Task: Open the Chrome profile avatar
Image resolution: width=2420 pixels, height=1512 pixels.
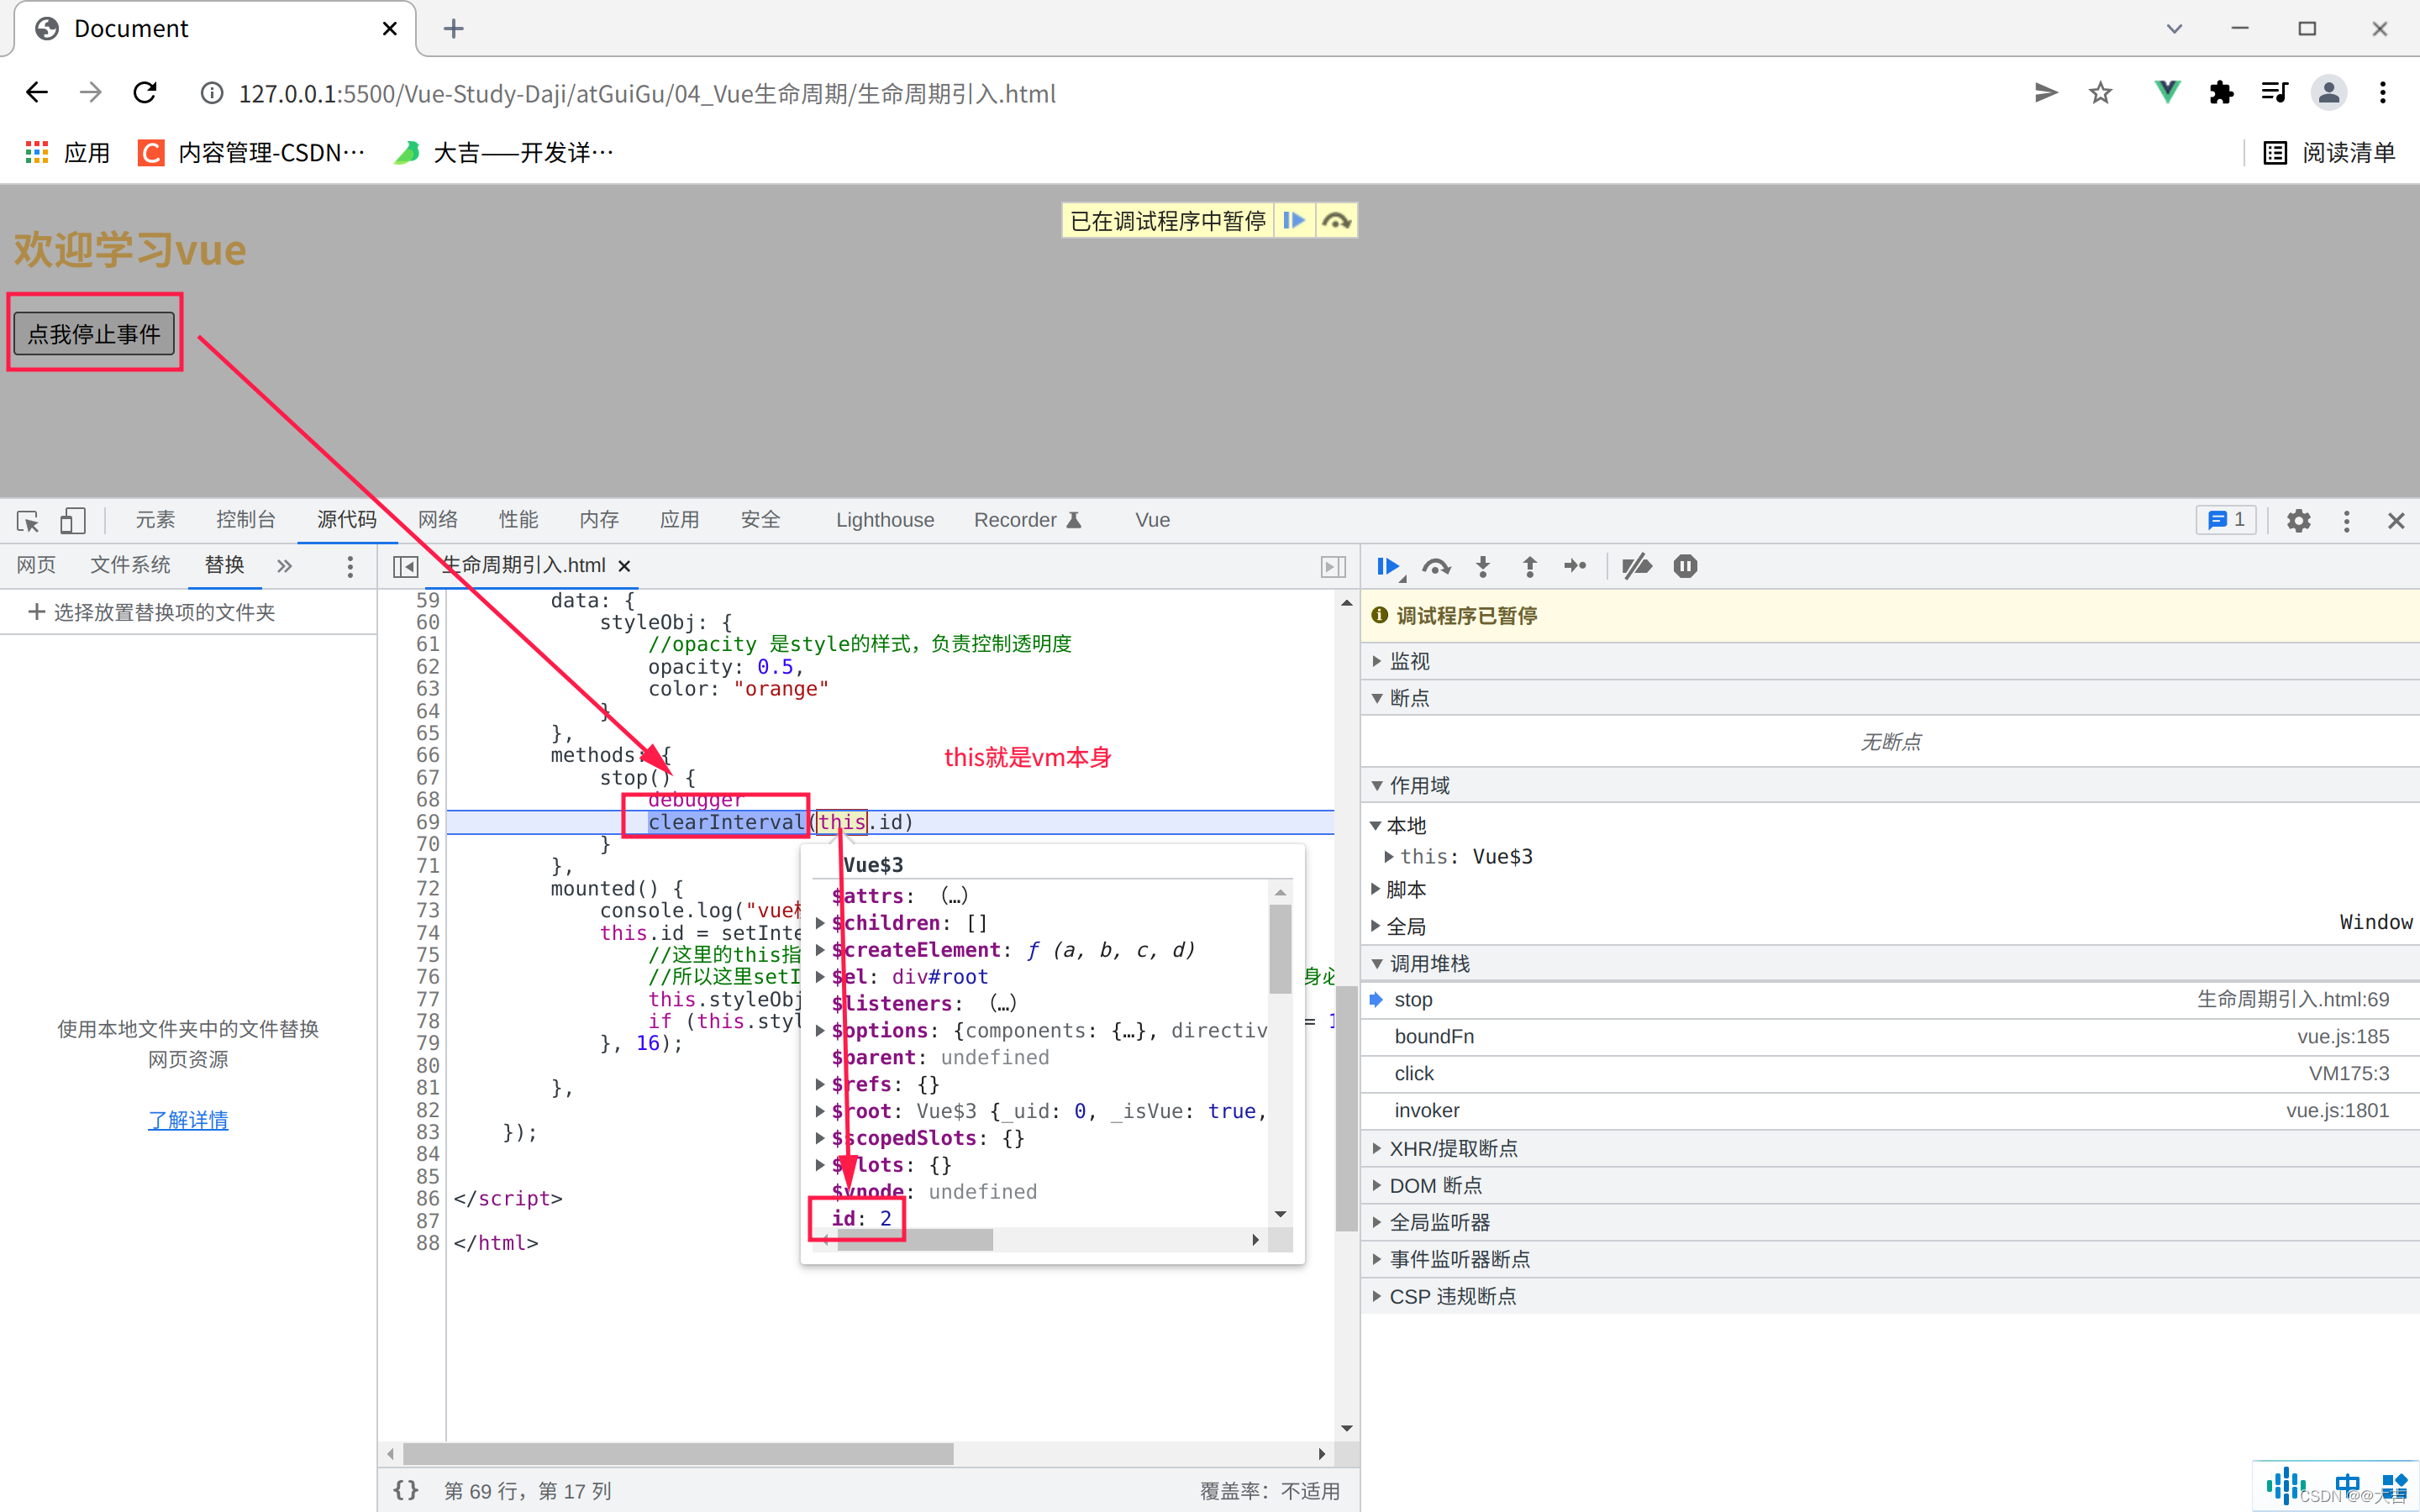Action: (x=2328, y=93)
